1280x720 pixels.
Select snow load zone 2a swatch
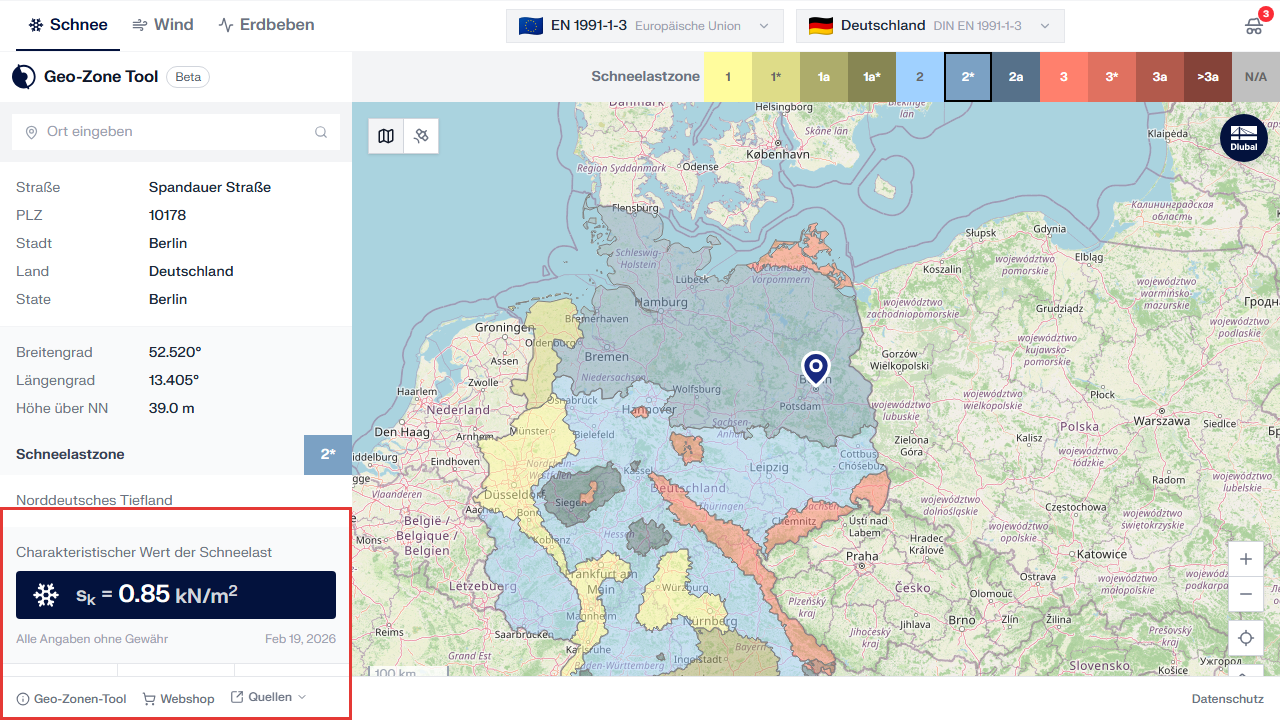click(1015, 77)
